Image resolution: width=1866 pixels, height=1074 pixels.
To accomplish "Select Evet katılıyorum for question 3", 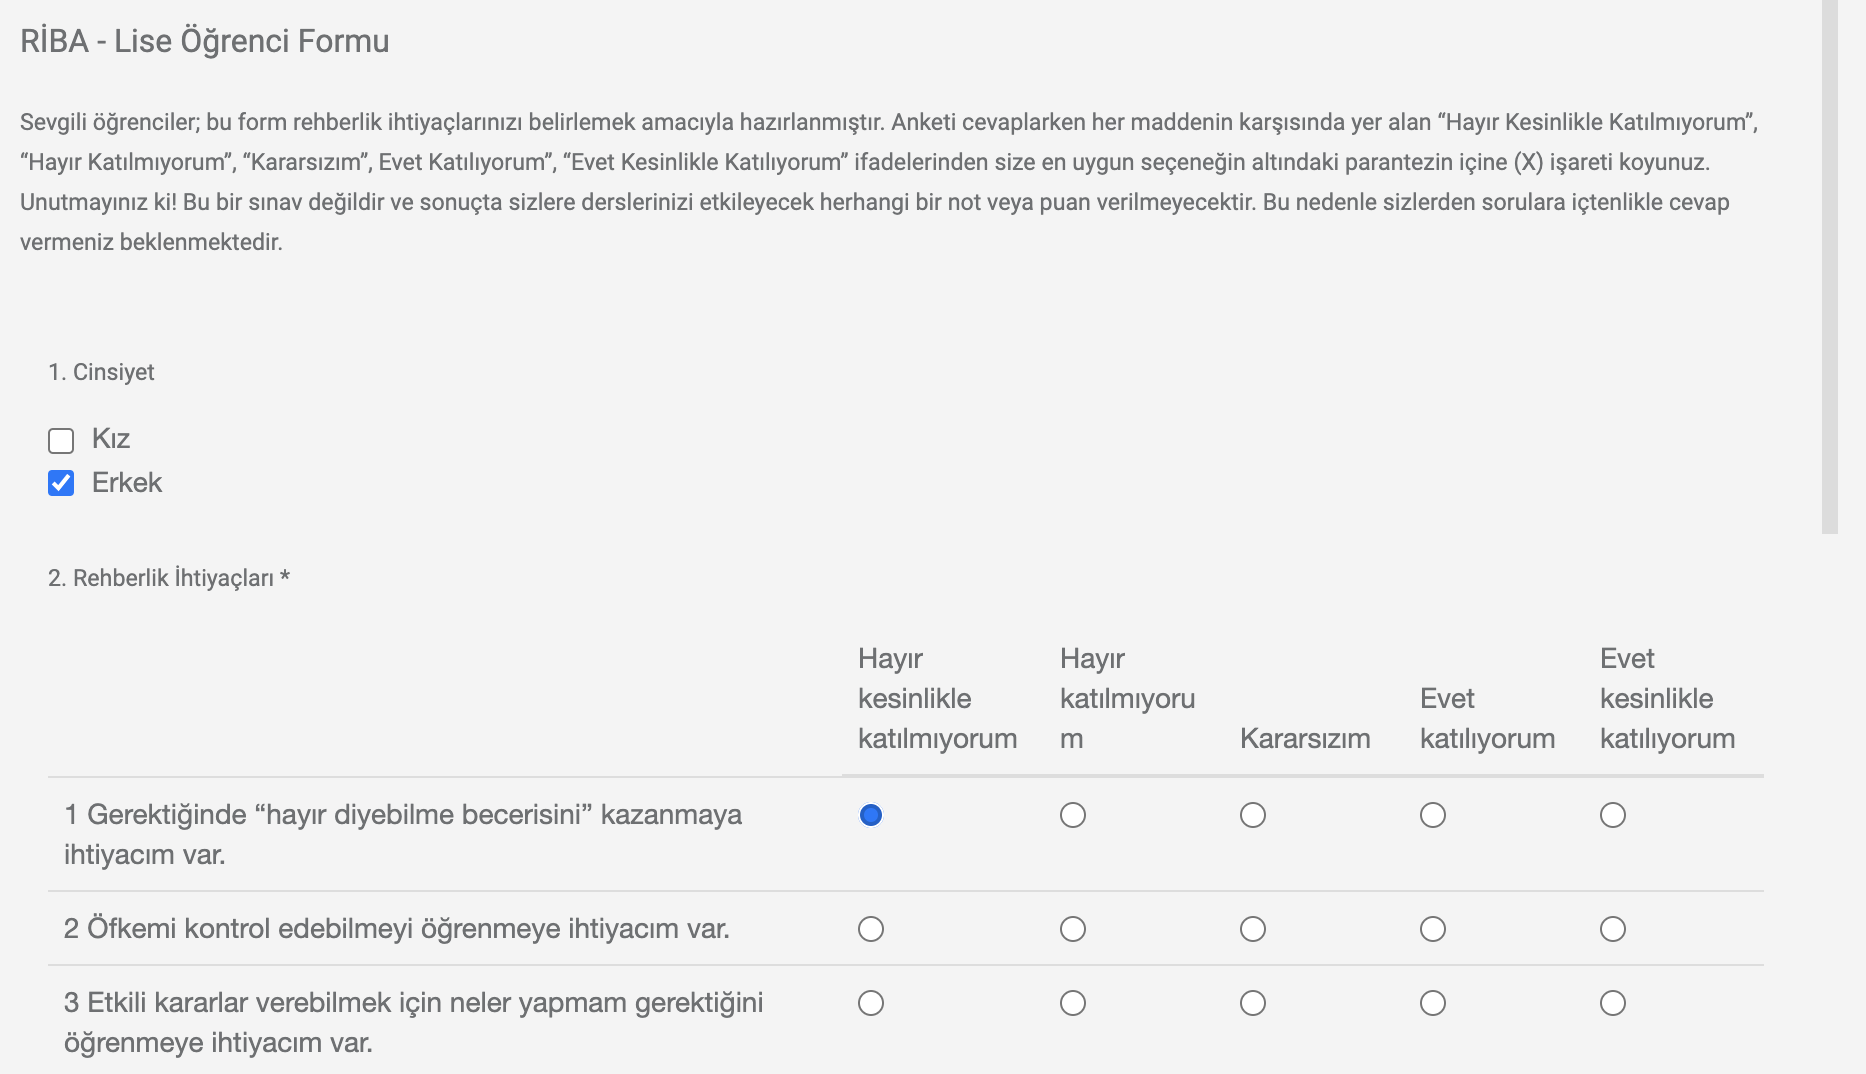I will click(1432, 1002).
